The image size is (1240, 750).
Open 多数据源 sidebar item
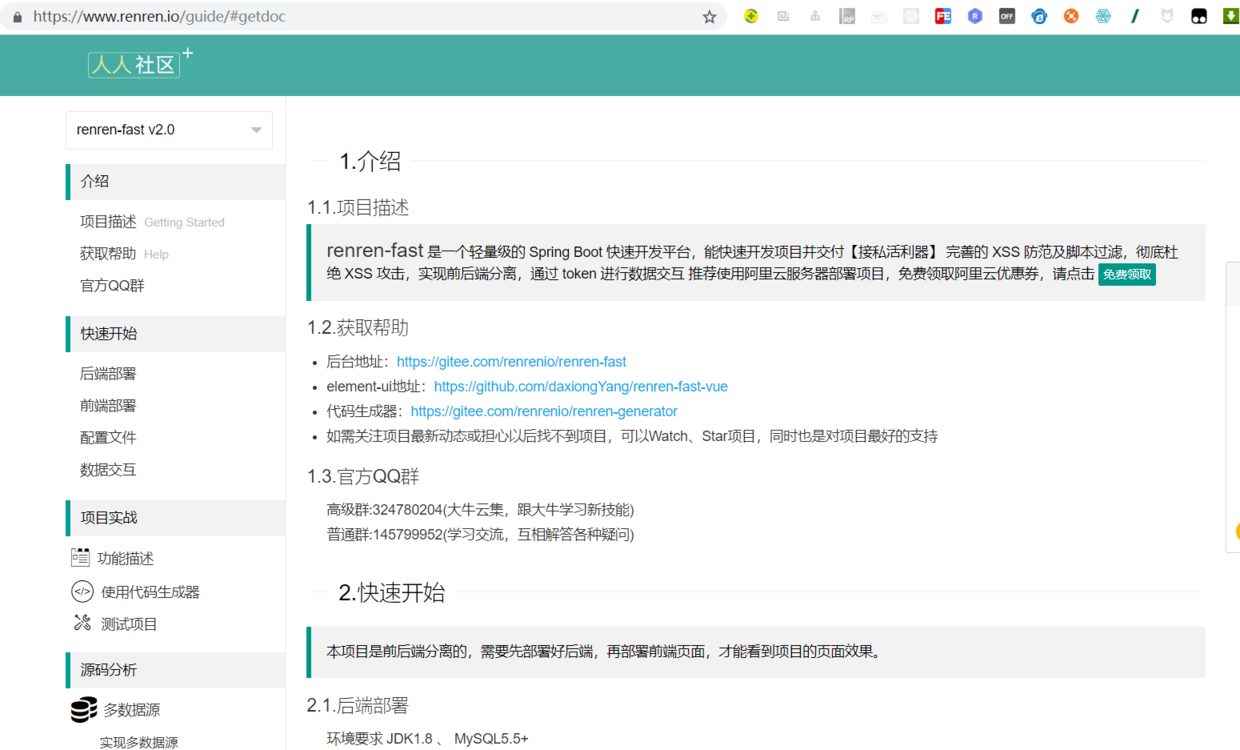(x=131, y=710)
